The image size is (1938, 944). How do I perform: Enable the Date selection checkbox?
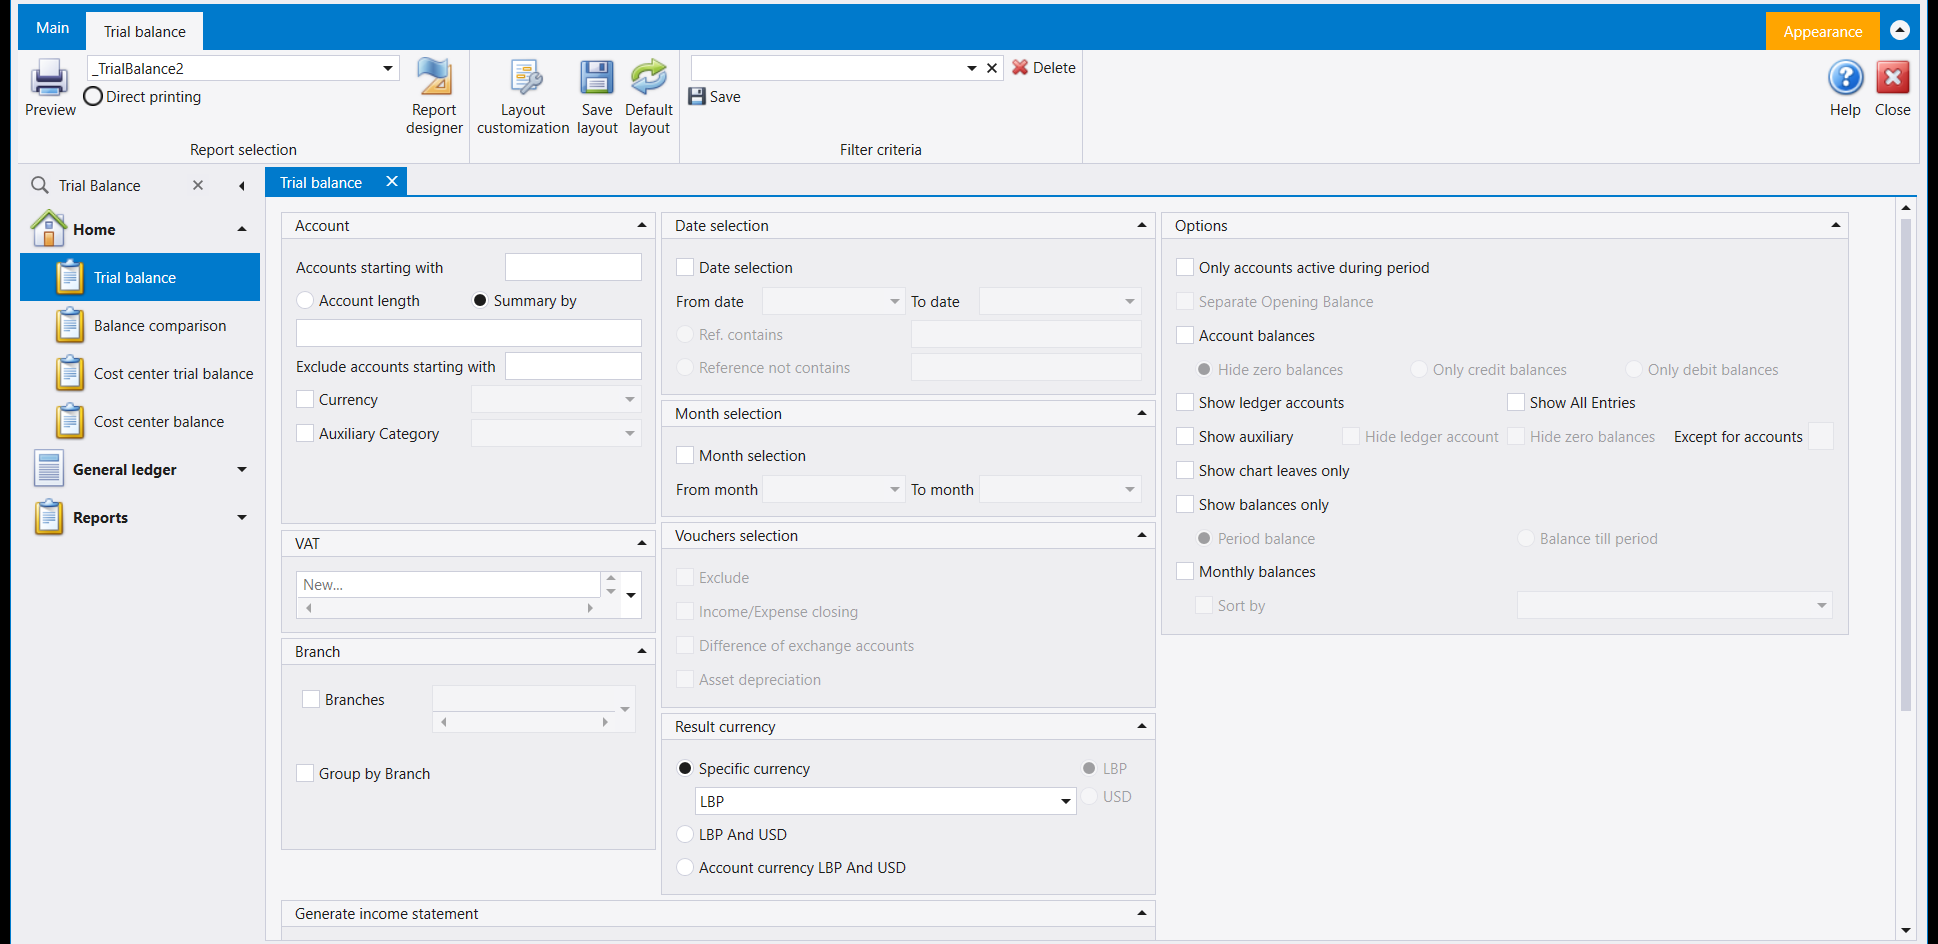coord(685,267)
